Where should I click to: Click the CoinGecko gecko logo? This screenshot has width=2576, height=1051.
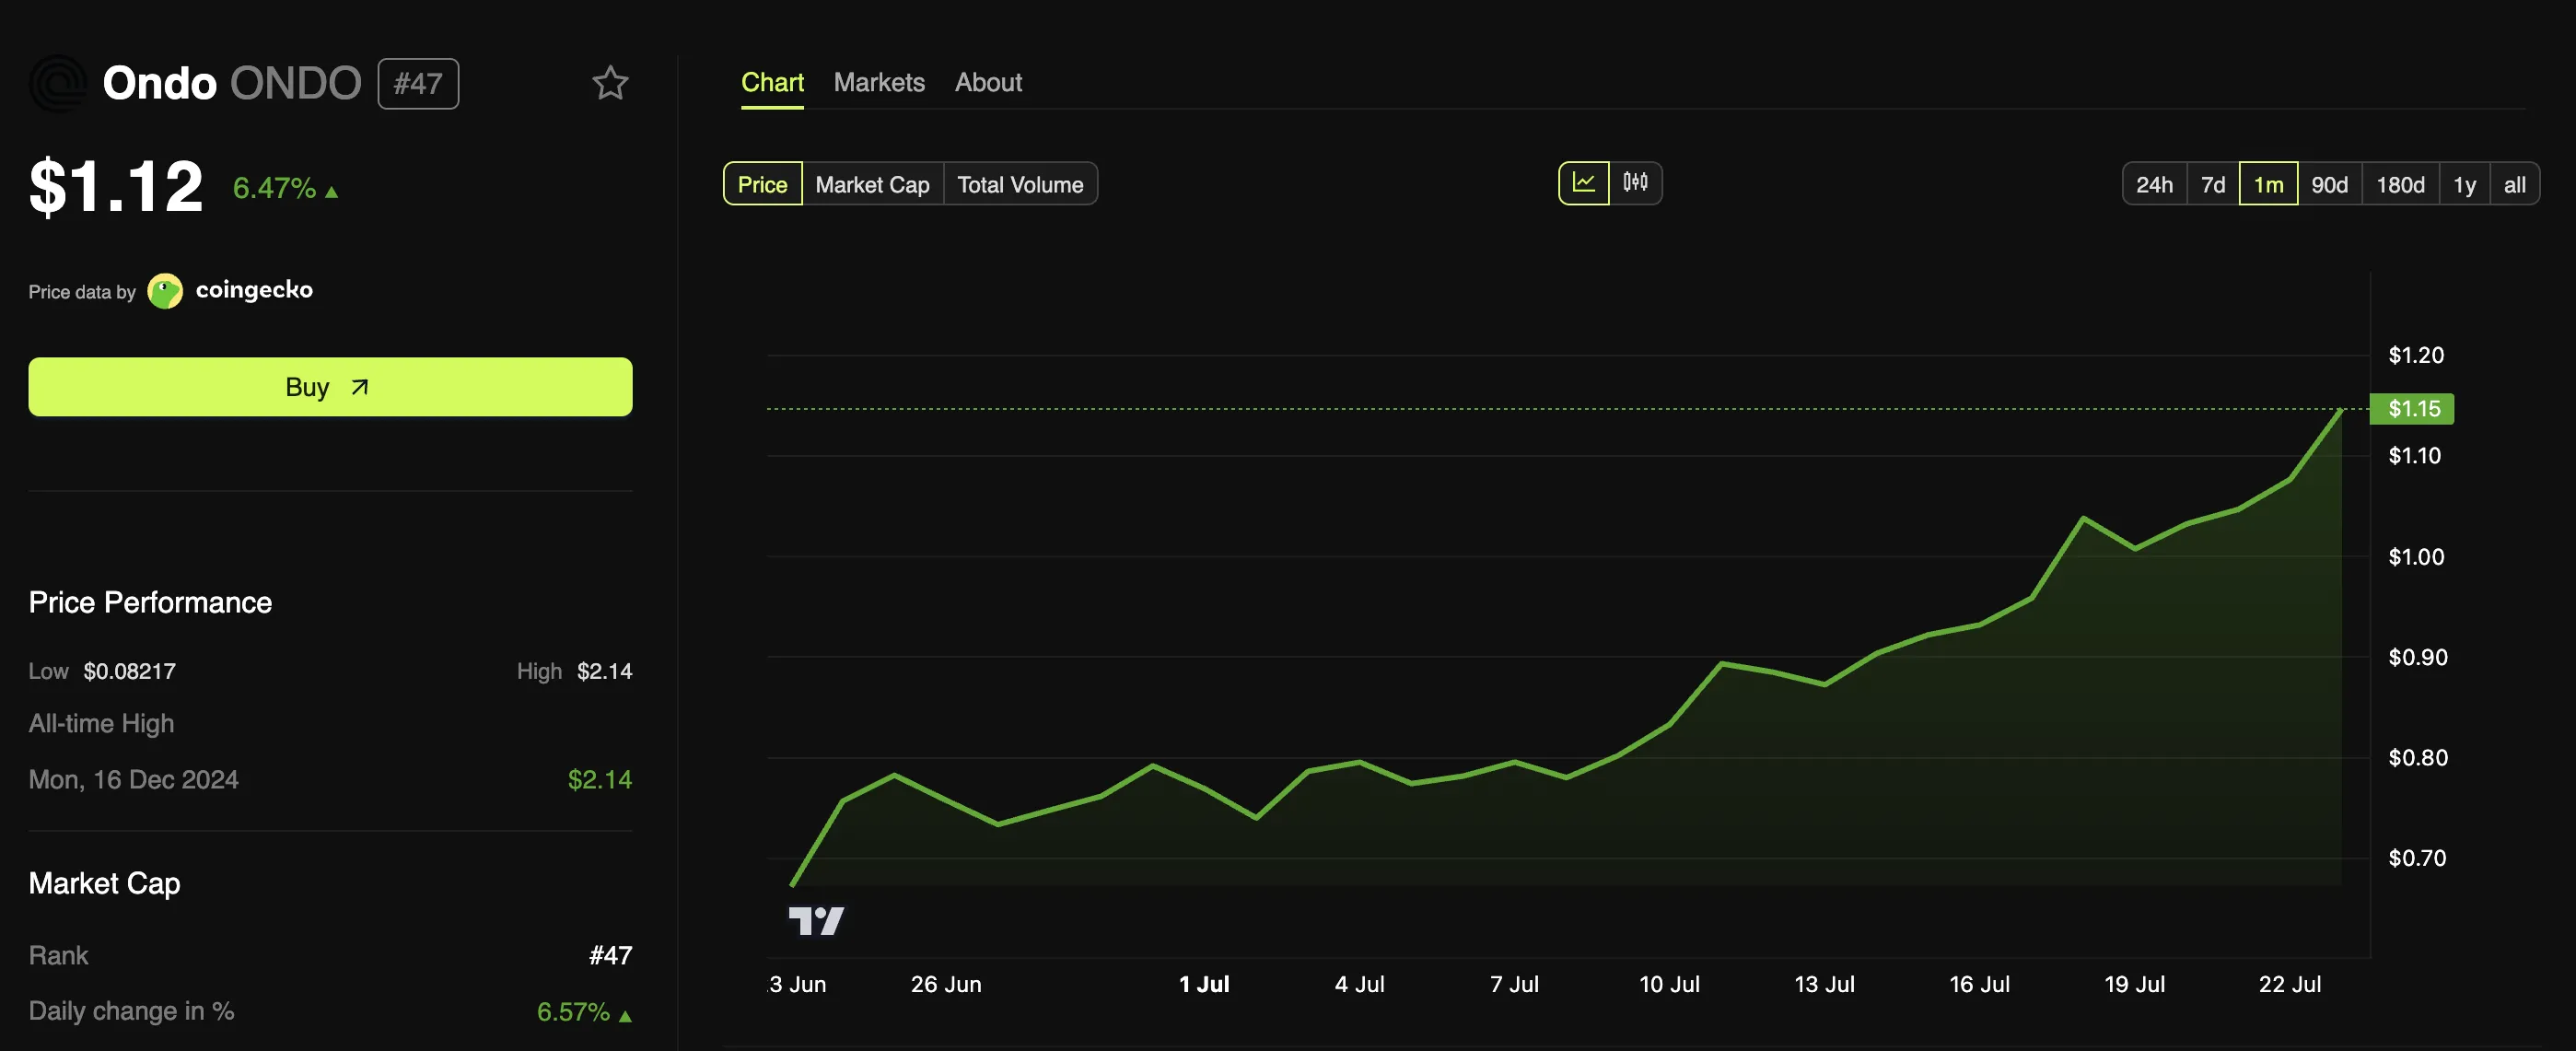point(165,291)
